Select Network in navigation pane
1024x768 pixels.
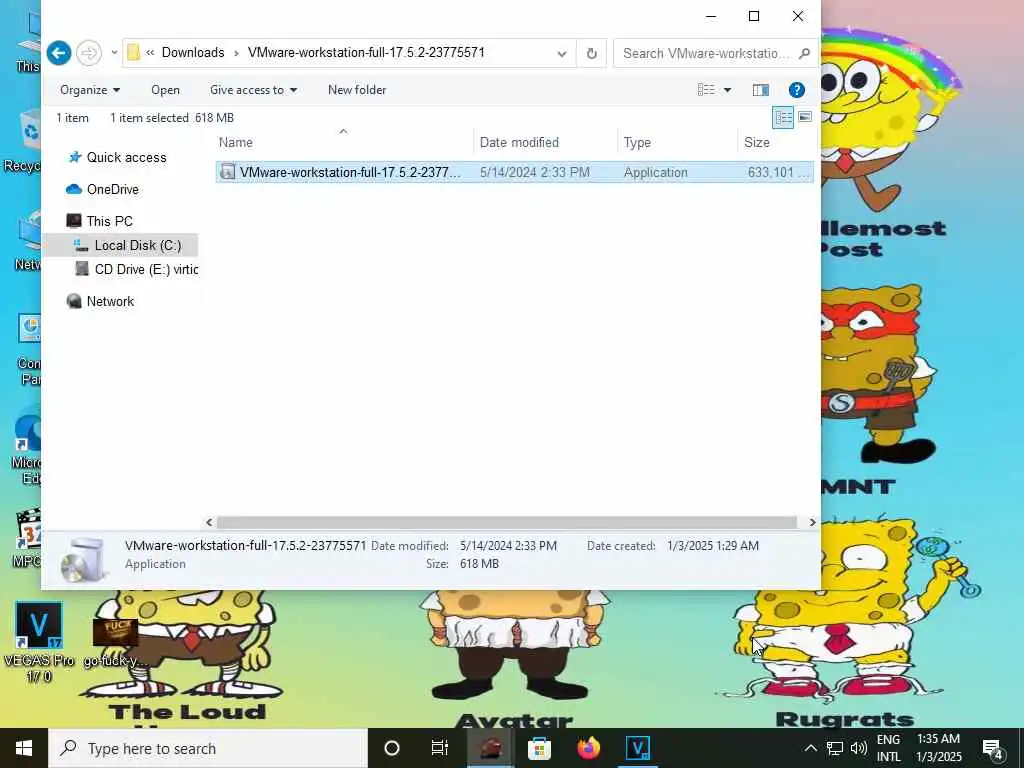pos(101,301)
